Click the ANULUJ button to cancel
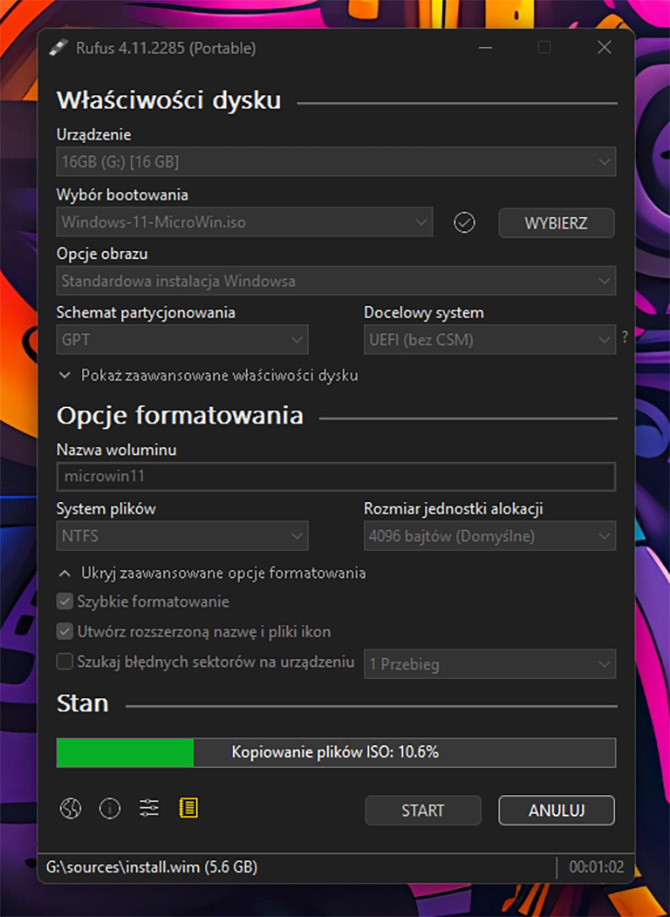The image size is (670, 917). click(x=556, y=811)
